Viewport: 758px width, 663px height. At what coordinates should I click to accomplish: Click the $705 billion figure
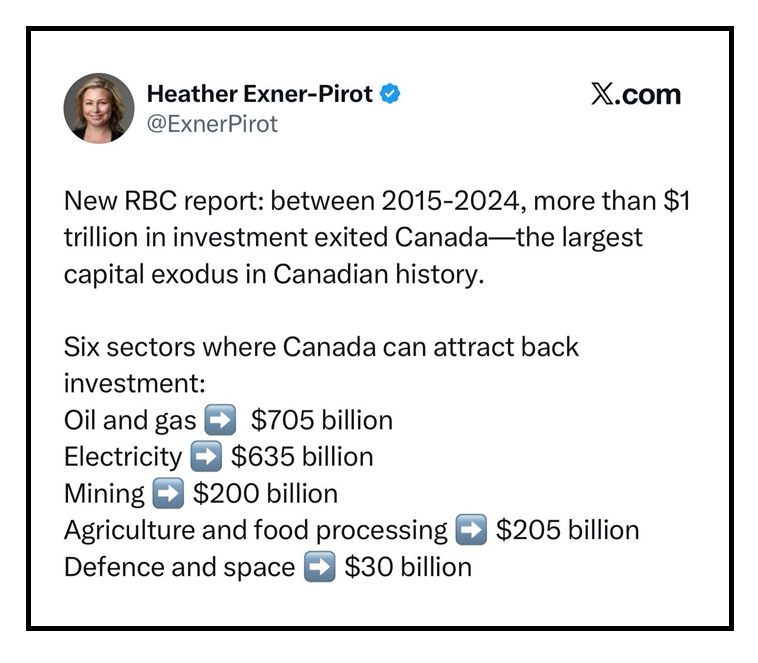pos(322,420)
